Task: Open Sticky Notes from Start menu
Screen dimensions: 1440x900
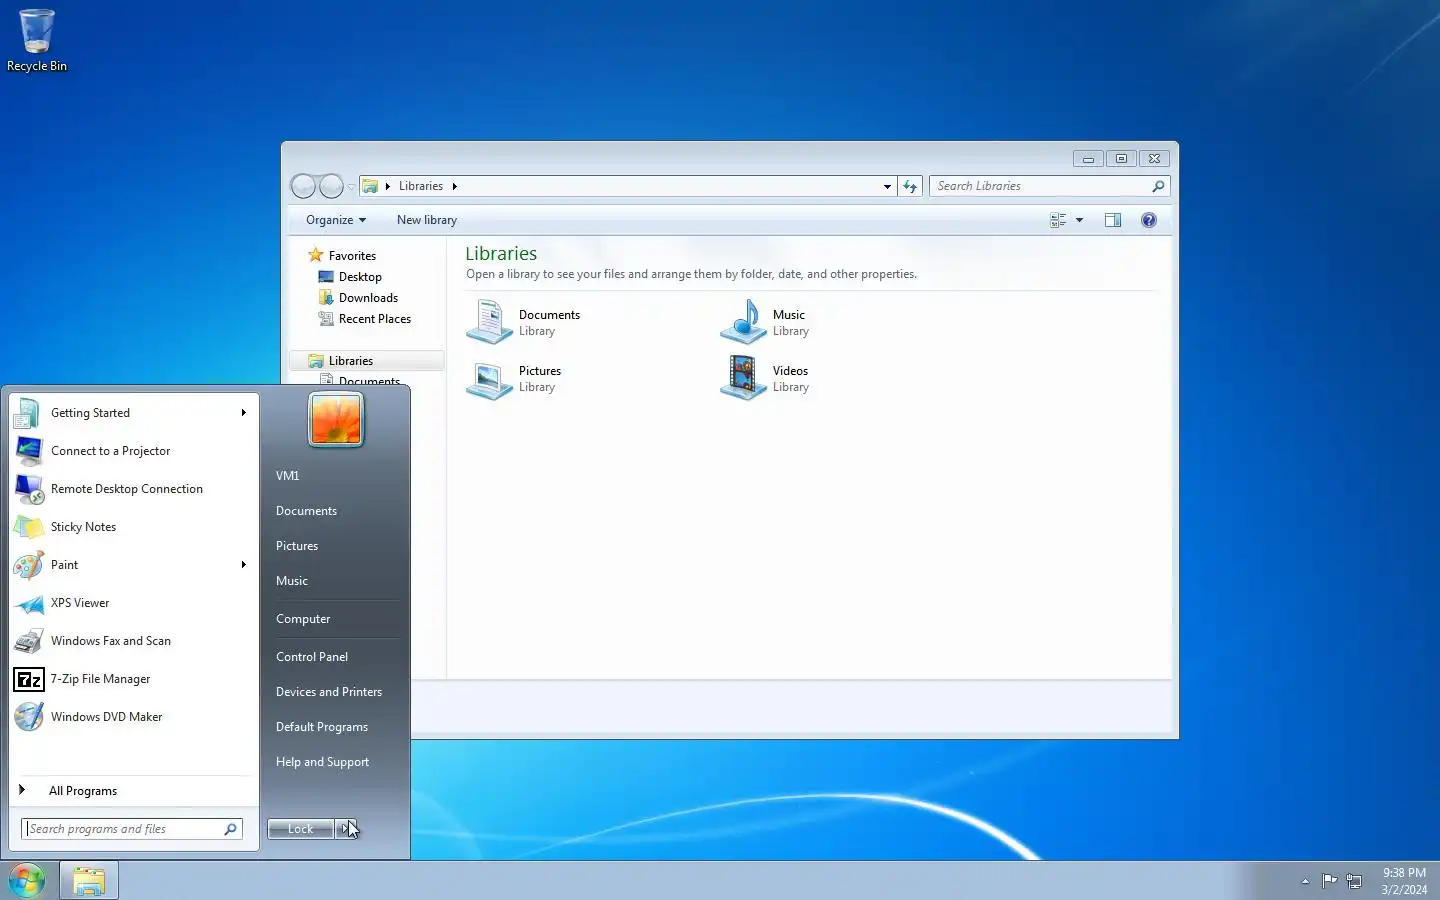Action: (x=134, y=527)
